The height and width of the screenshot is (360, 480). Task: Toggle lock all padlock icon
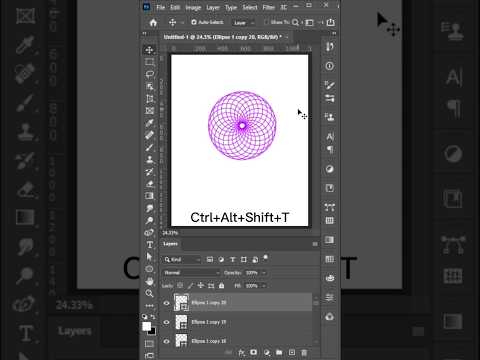(x=221, y=286)
